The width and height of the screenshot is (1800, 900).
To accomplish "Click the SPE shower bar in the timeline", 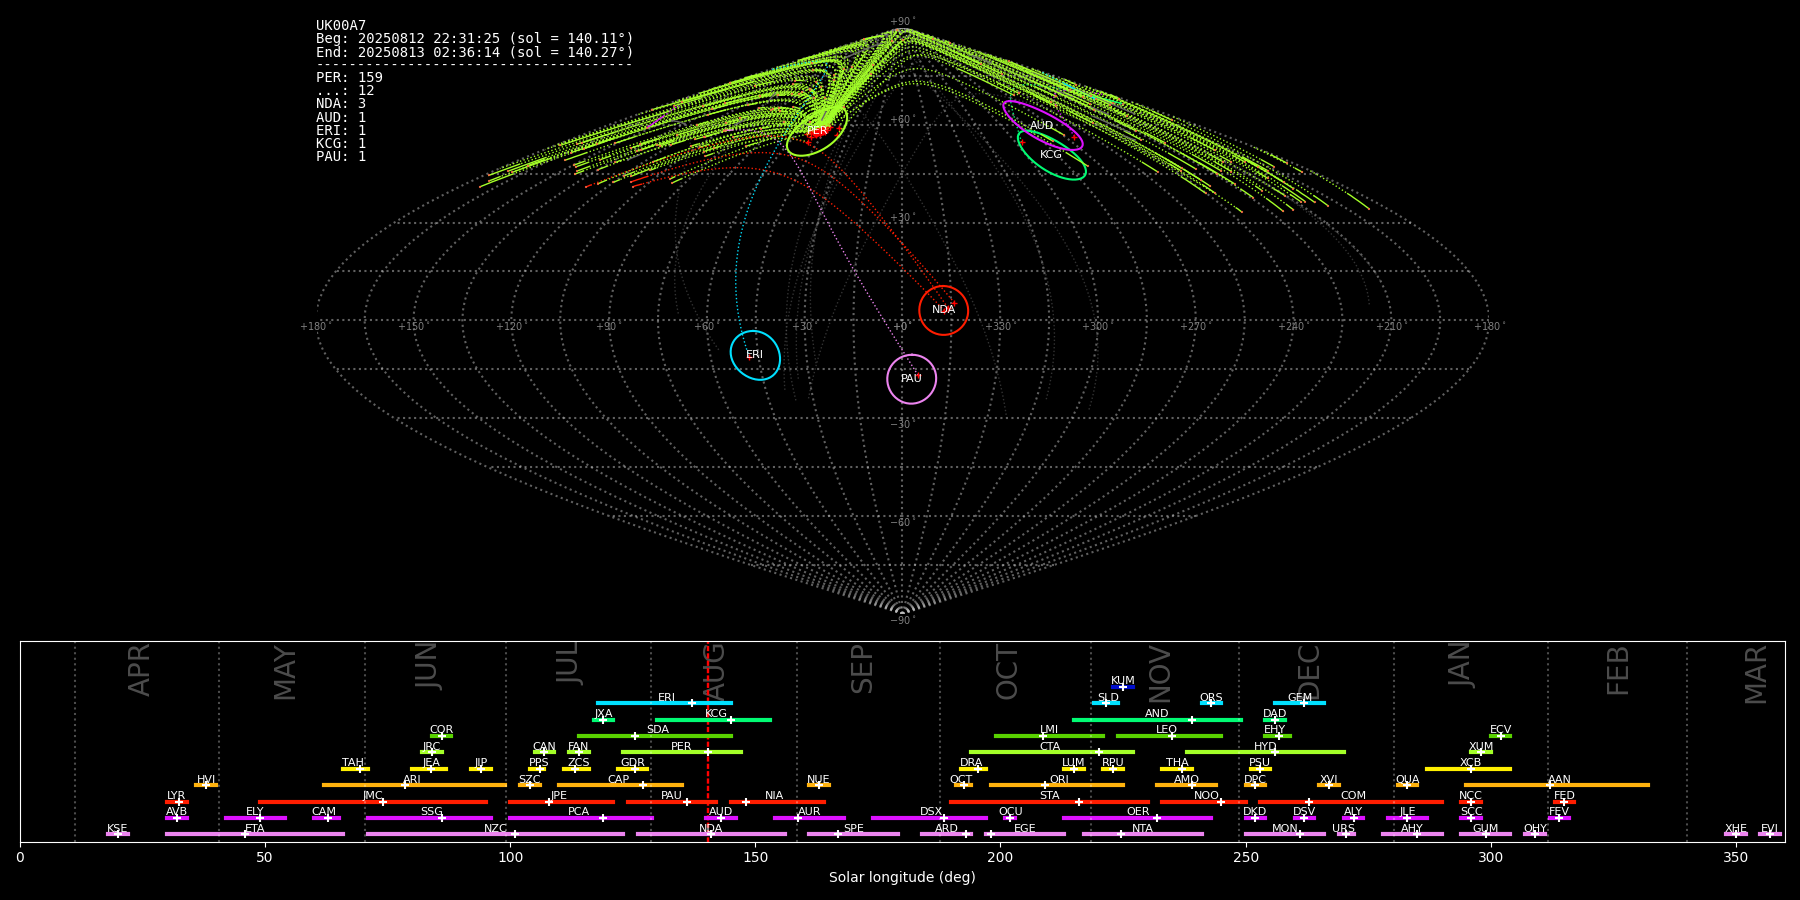I will tap(853, 834).
